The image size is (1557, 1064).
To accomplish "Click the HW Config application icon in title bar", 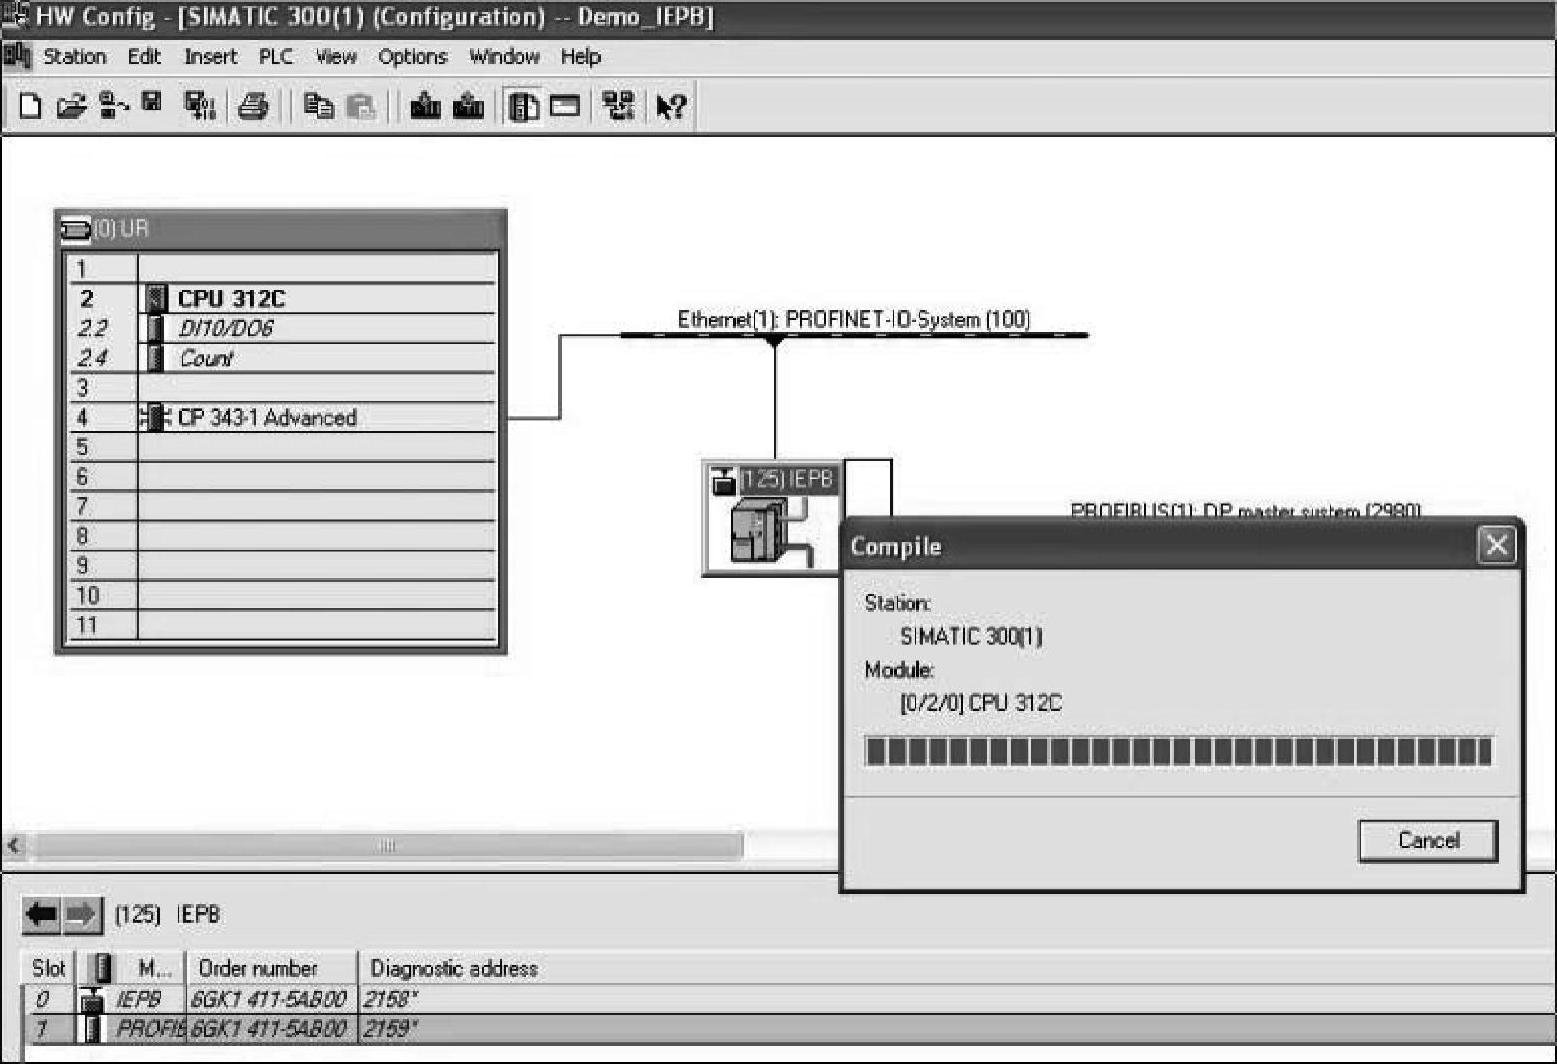I will coord(15,16).
